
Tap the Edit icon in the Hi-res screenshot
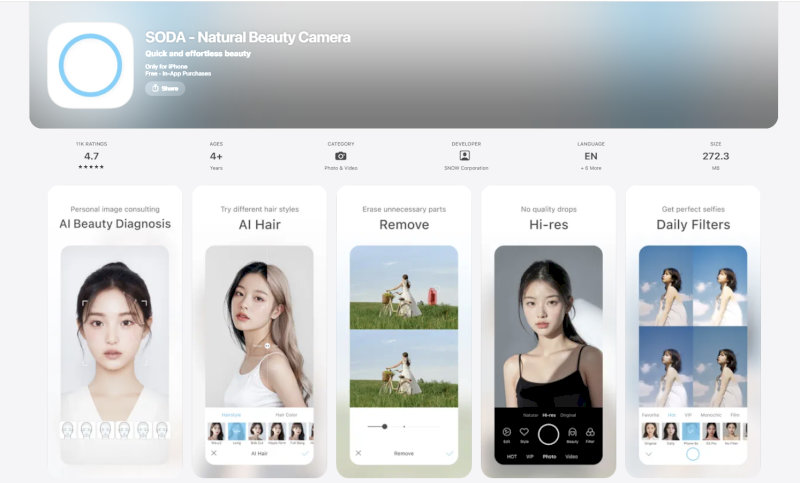[x=507, y=434]
